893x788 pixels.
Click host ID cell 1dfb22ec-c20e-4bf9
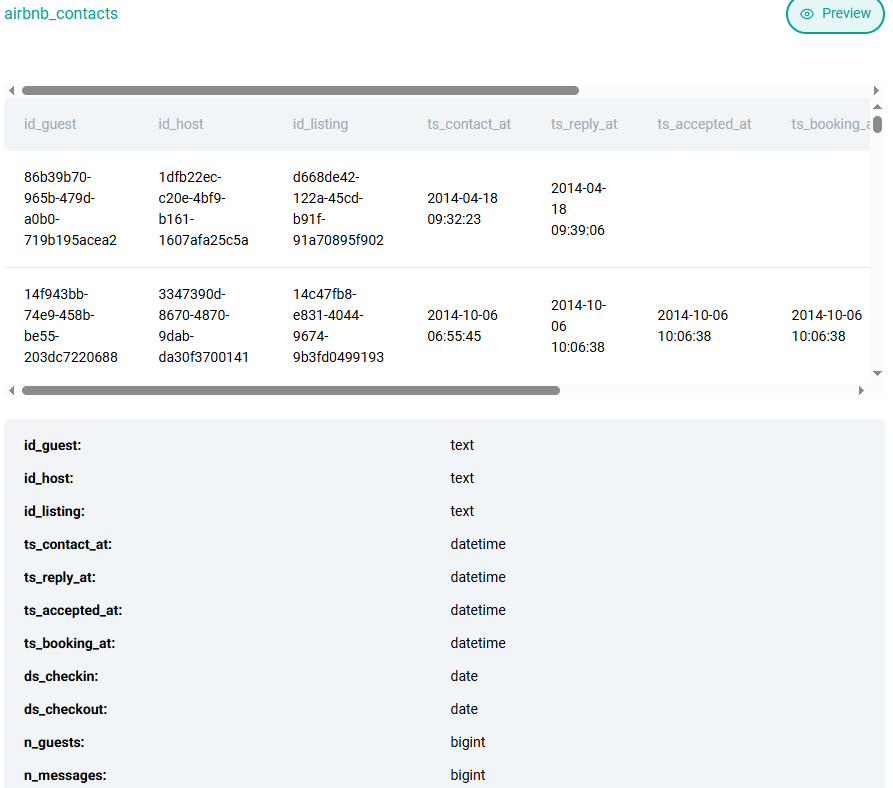click(203, 209)
